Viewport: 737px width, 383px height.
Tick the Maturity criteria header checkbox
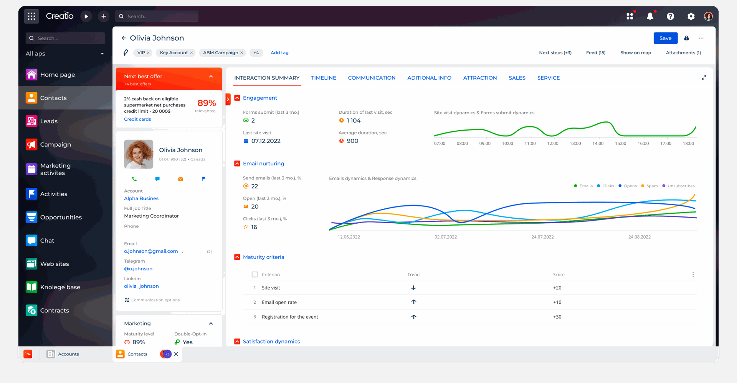click(x=255, y=274)
